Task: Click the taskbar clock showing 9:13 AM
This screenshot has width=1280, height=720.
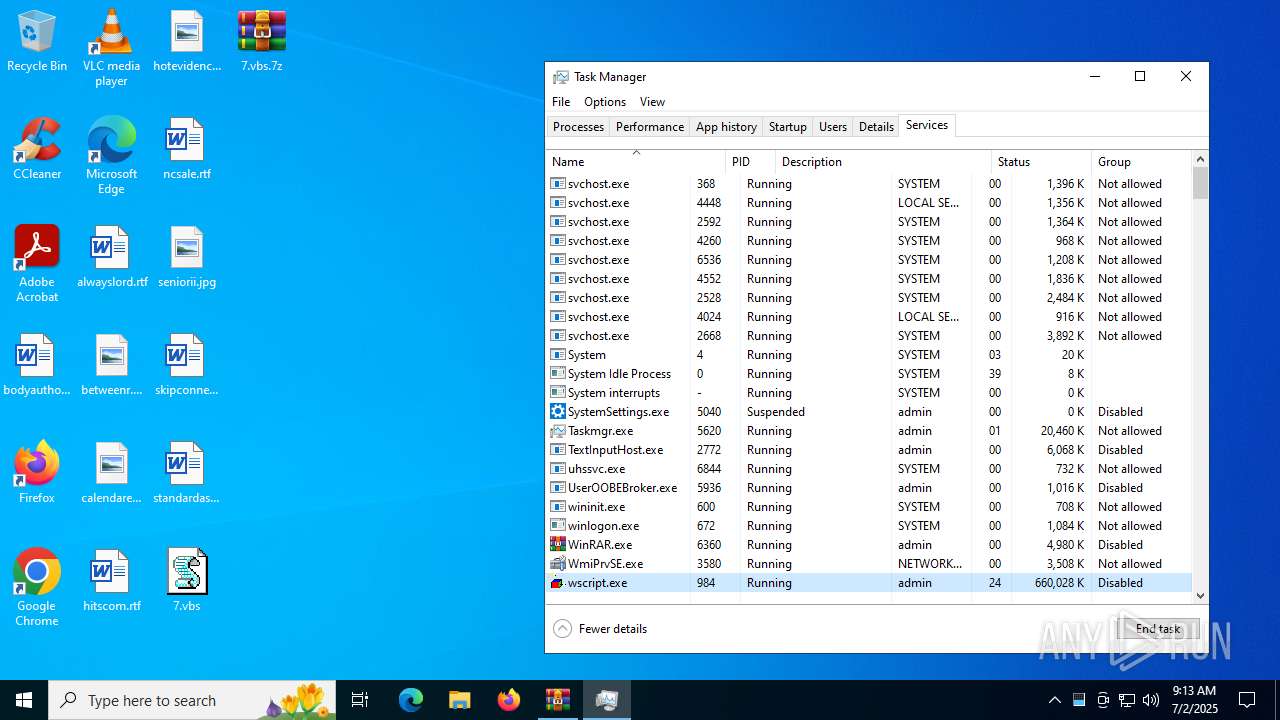Action: pyautogui.click(x=1194, y=700)
